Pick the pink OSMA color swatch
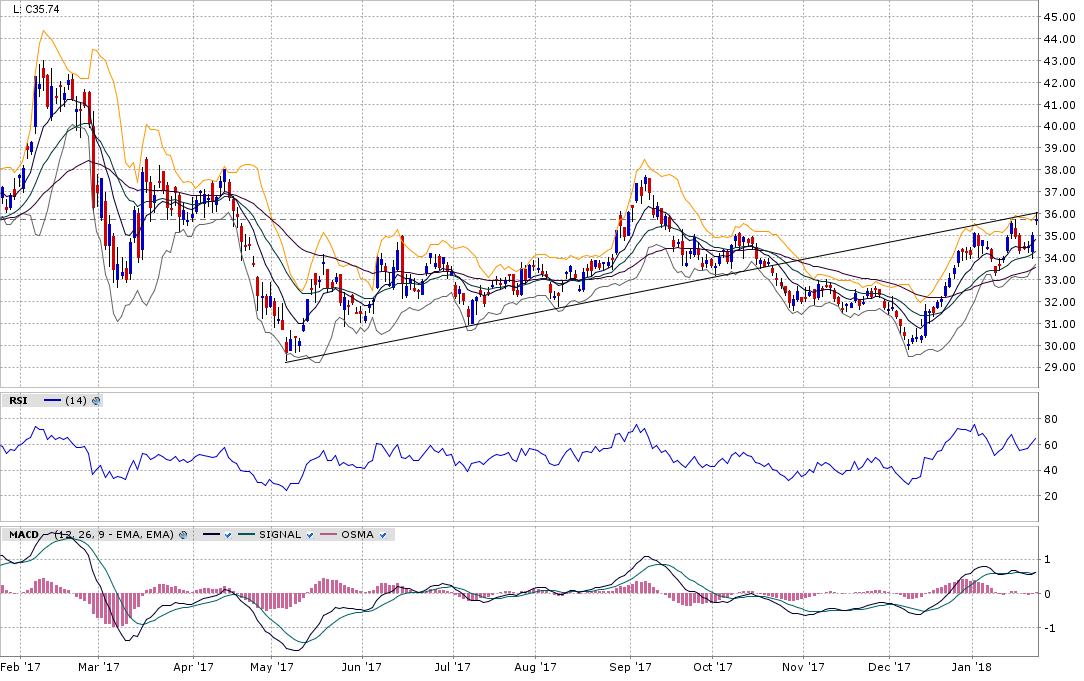This screenshot has height=681, width=1084. [x=329, y=535]
